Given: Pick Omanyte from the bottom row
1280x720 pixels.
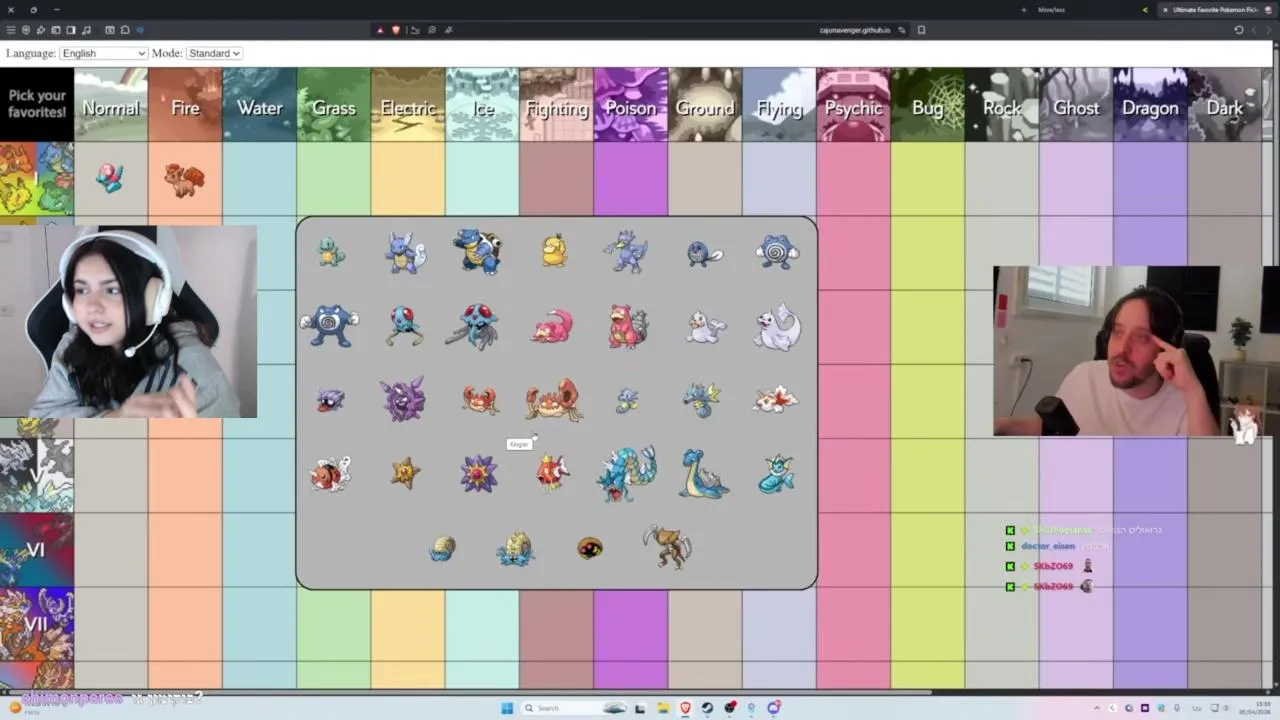Looking at the screenshot, I should click(442, 548).
